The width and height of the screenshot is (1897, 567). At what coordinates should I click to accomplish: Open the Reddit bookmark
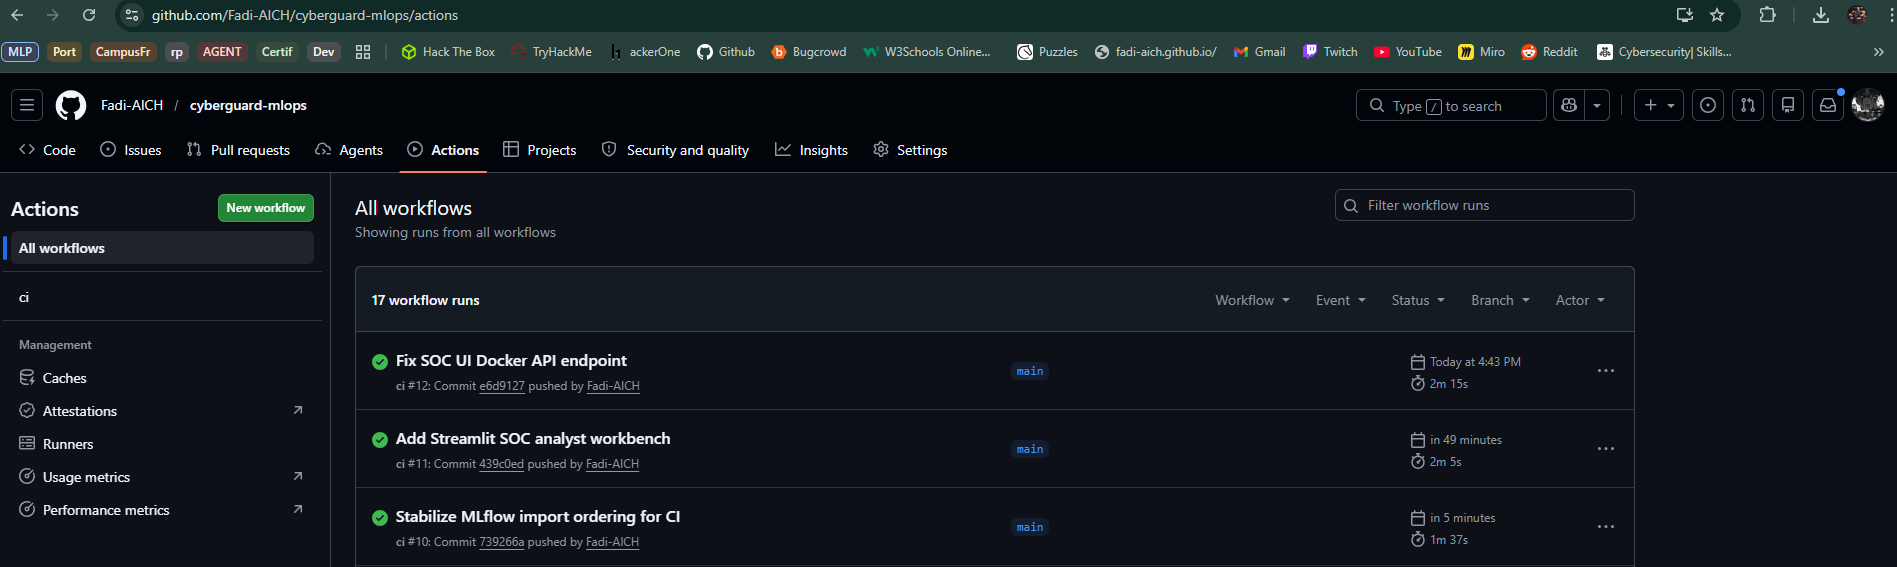(x=1549, y=52)
